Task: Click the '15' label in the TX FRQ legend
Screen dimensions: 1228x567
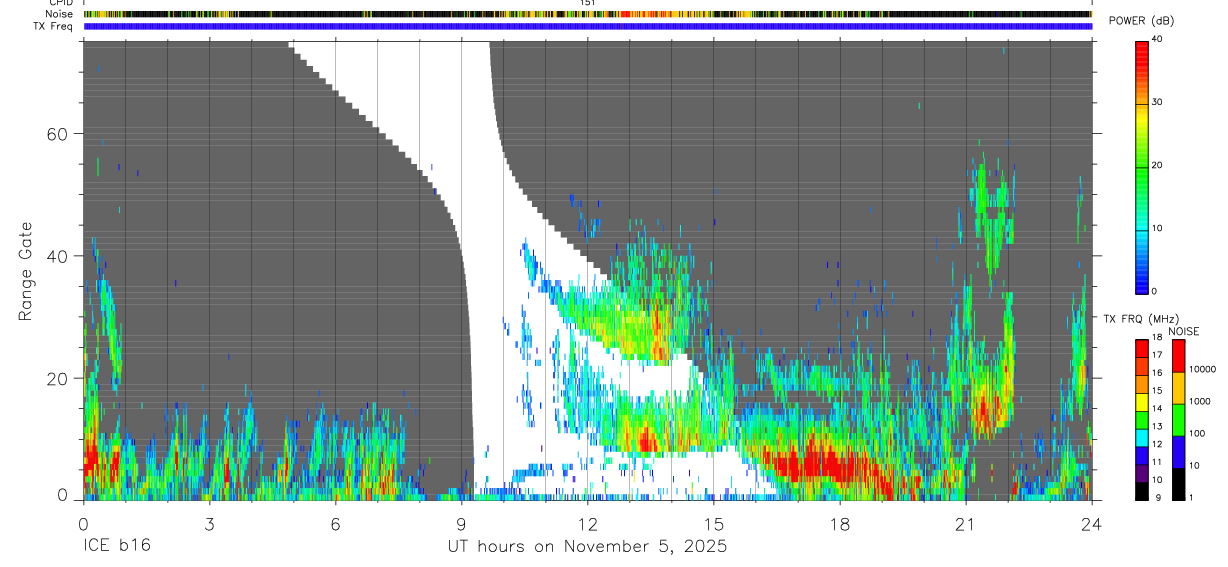Action: point(1158,391)
